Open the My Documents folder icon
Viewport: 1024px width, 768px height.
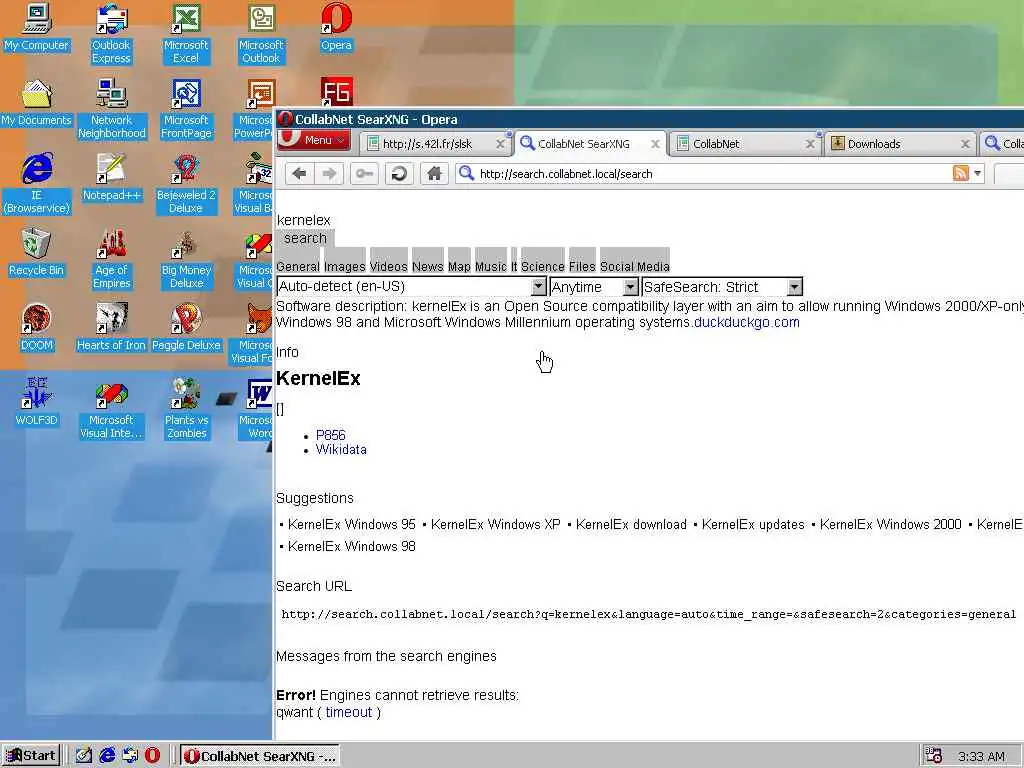click(37, 103)
